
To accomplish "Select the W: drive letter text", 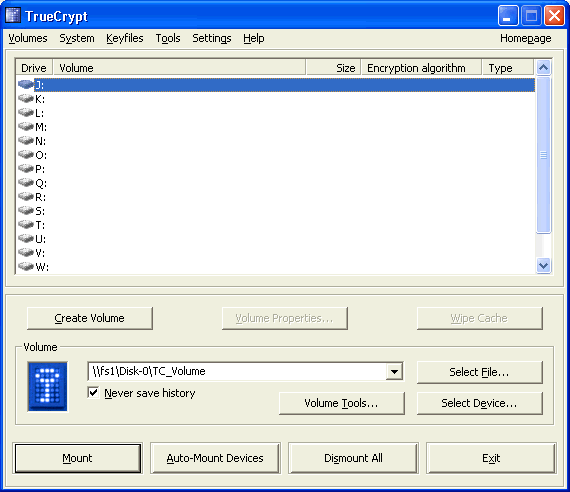I will 42,267.
